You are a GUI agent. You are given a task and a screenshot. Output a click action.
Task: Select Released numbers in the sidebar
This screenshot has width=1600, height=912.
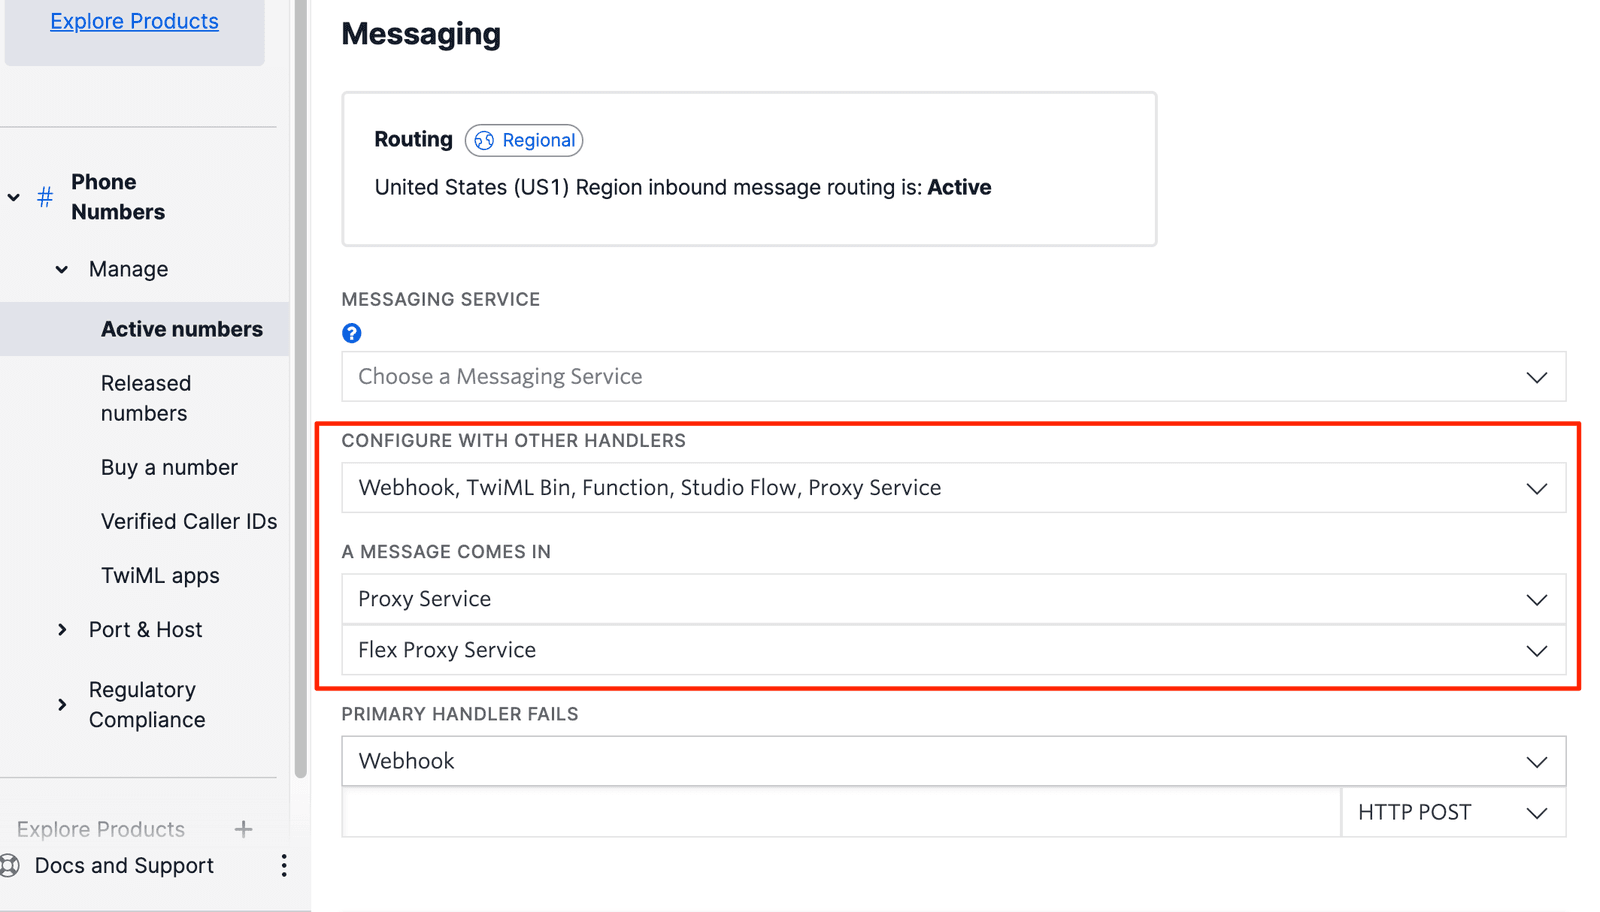click(146, 398)
